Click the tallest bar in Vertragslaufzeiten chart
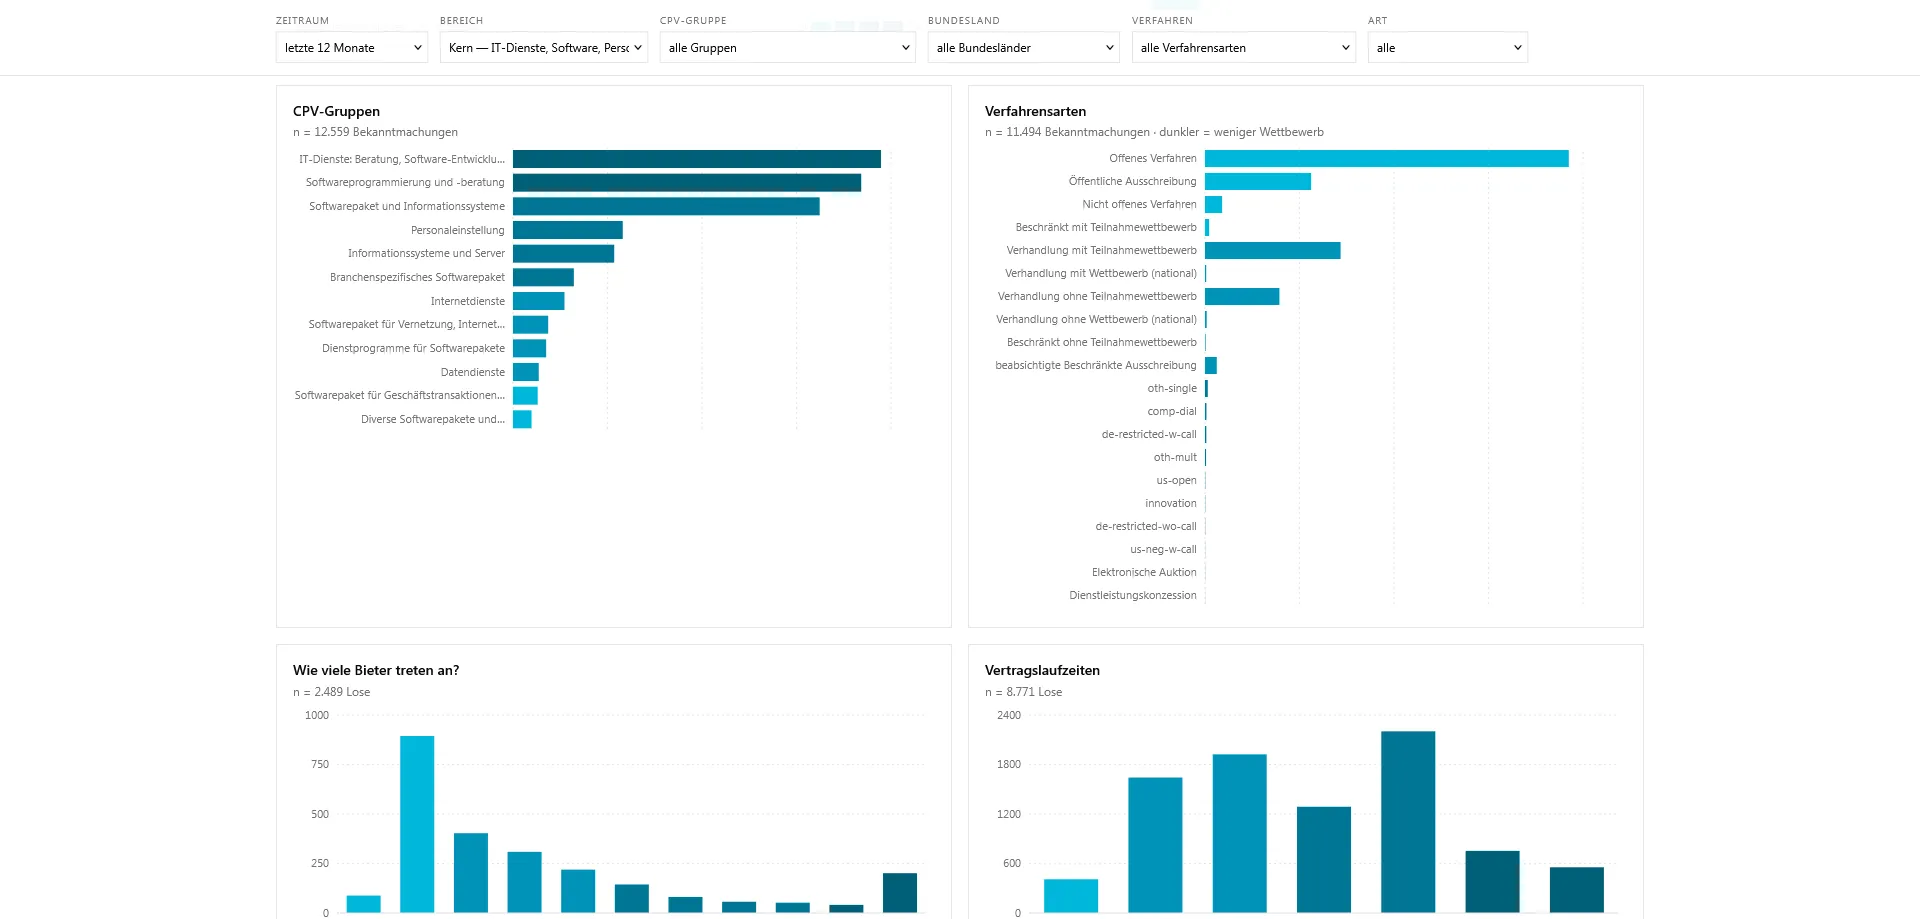 point(1408,822)
